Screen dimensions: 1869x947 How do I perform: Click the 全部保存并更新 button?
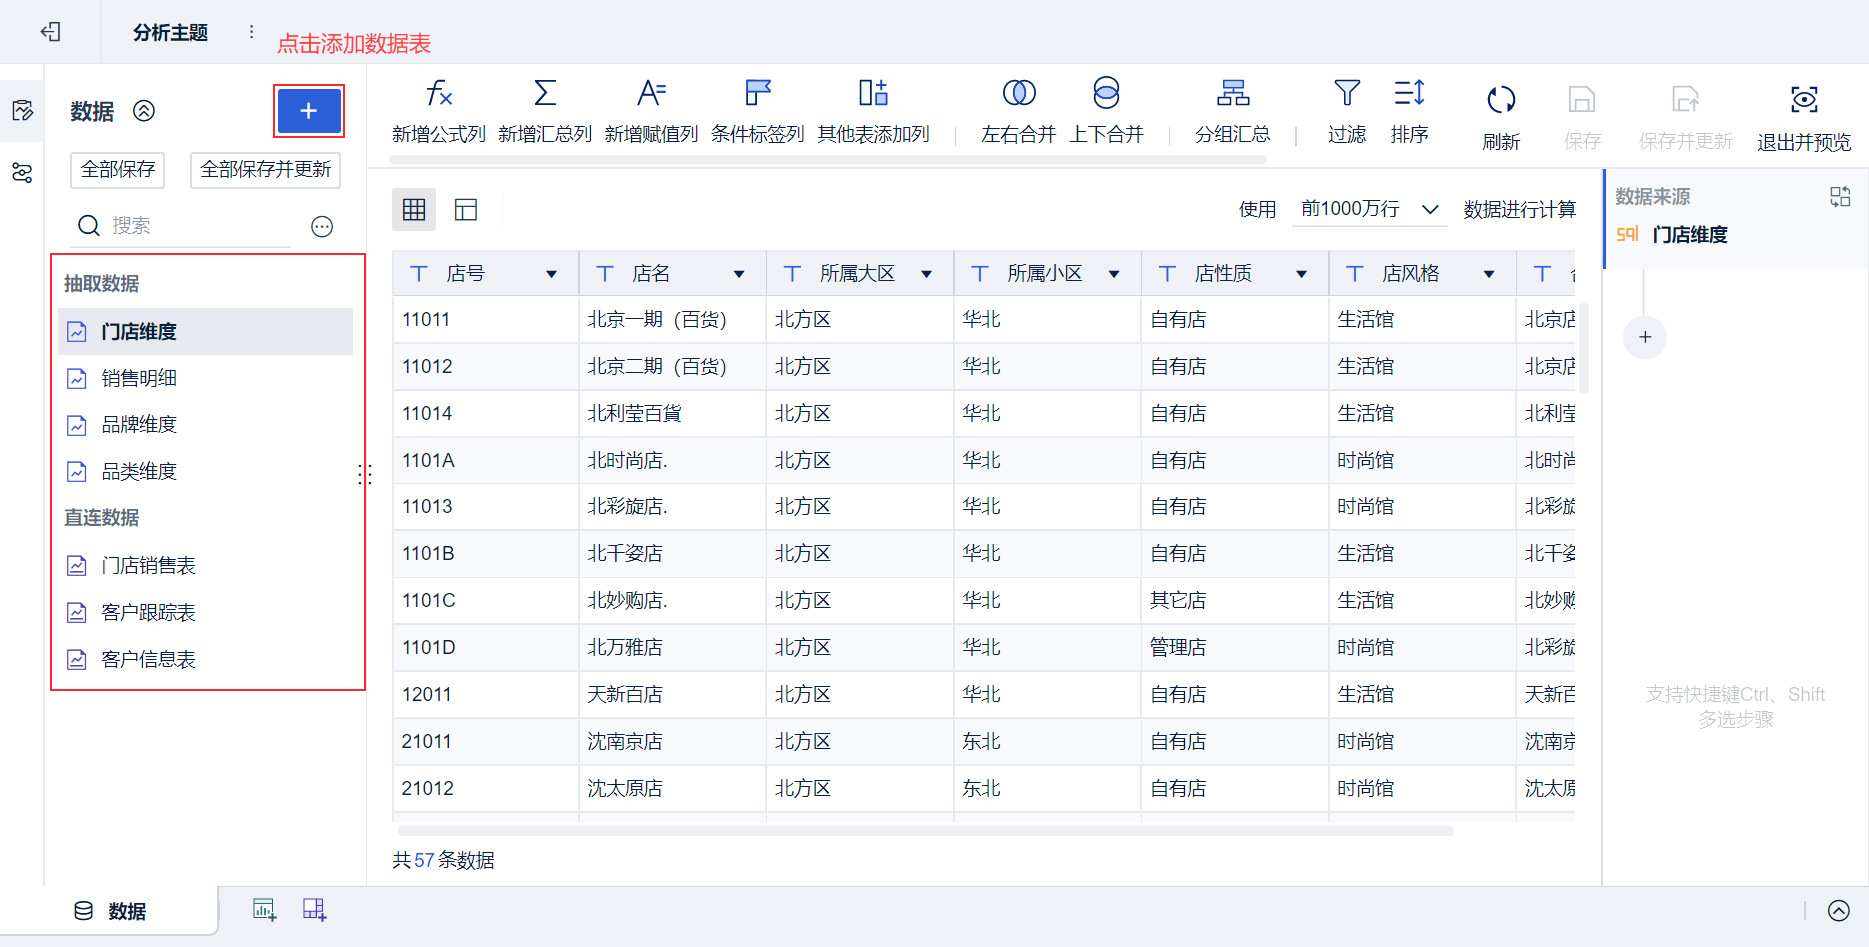point(265,170)
